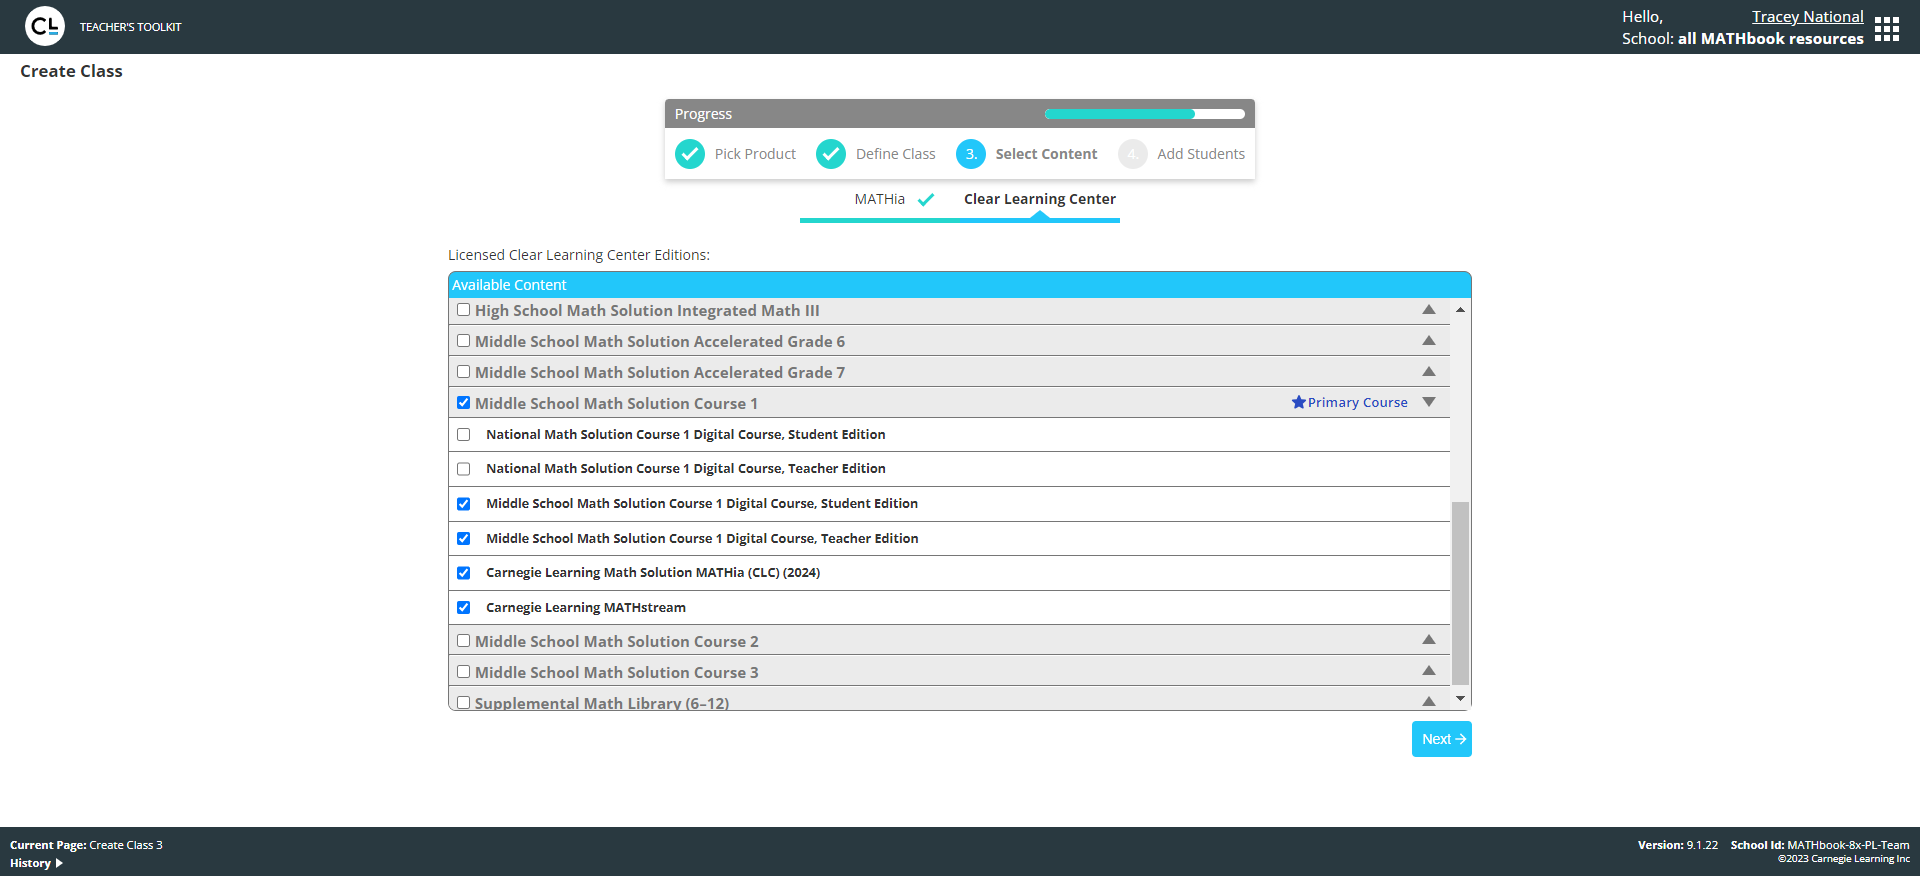The width and height of the screenshot is (1920, 876).
Task: Go to Define Class step label
Action: pyautogui.click(x=896, y=154)
